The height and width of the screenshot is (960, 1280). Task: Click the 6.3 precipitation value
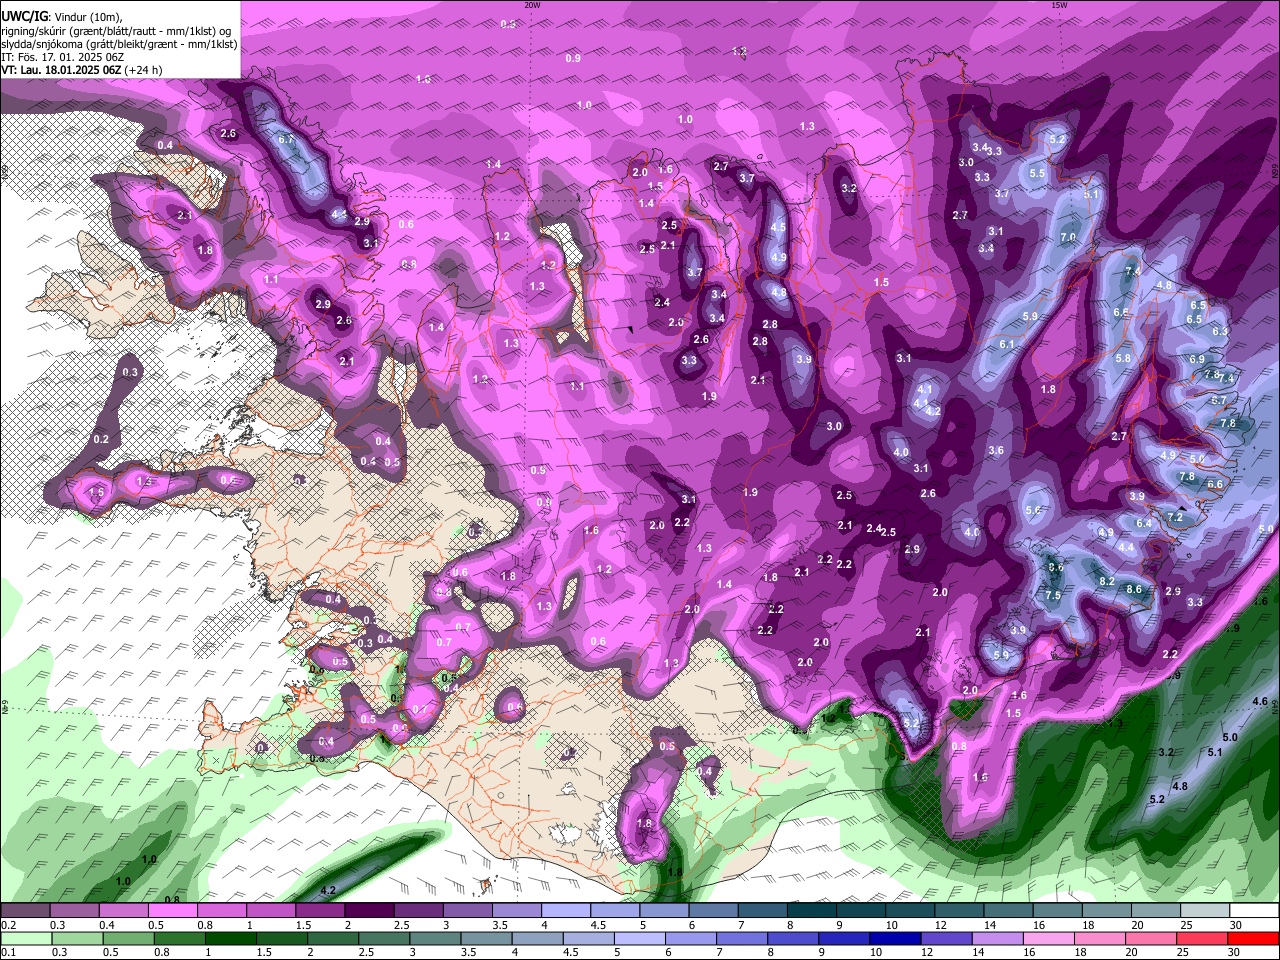point(1220,331)
